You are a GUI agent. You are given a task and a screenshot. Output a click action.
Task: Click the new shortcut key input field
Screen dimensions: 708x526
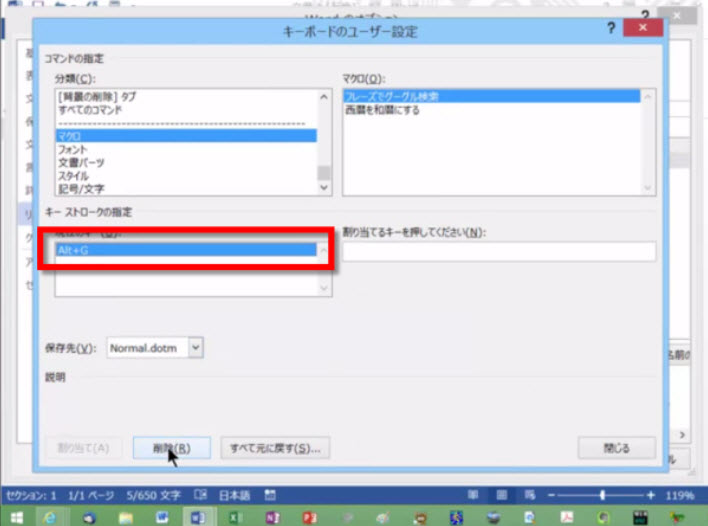pos(498,252)
